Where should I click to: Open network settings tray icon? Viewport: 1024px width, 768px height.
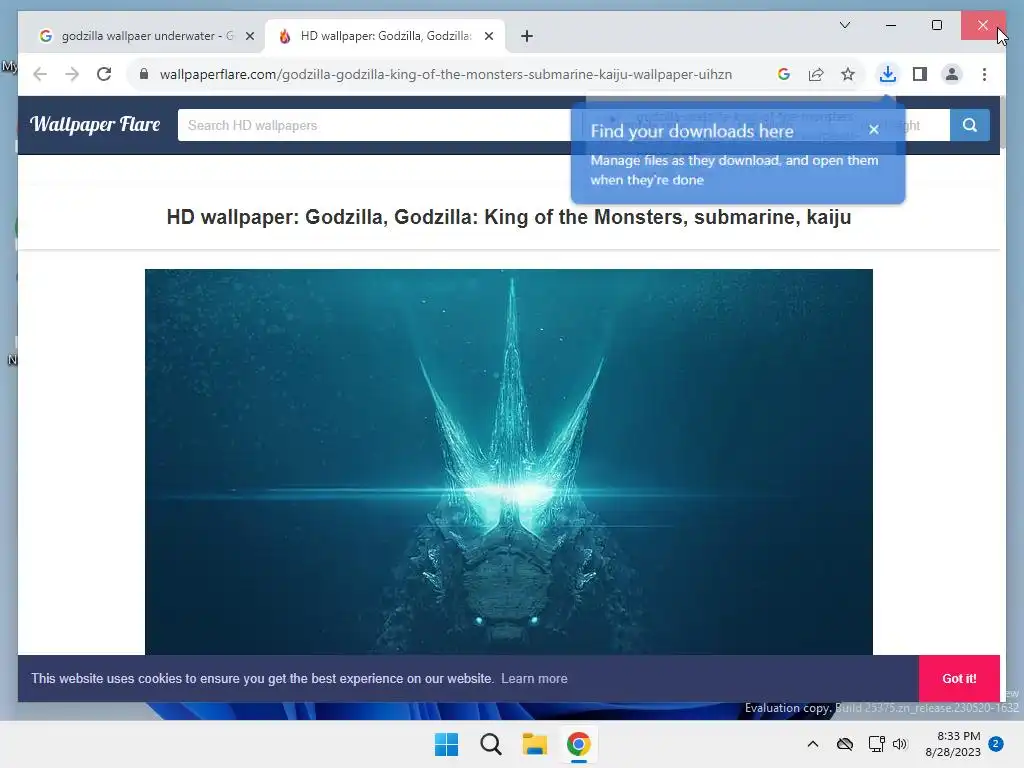pyautogui.click(x=876, y=744)
